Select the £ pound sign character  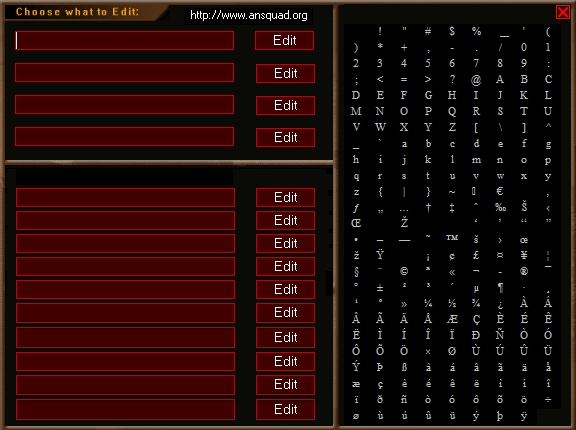point(476,255)
